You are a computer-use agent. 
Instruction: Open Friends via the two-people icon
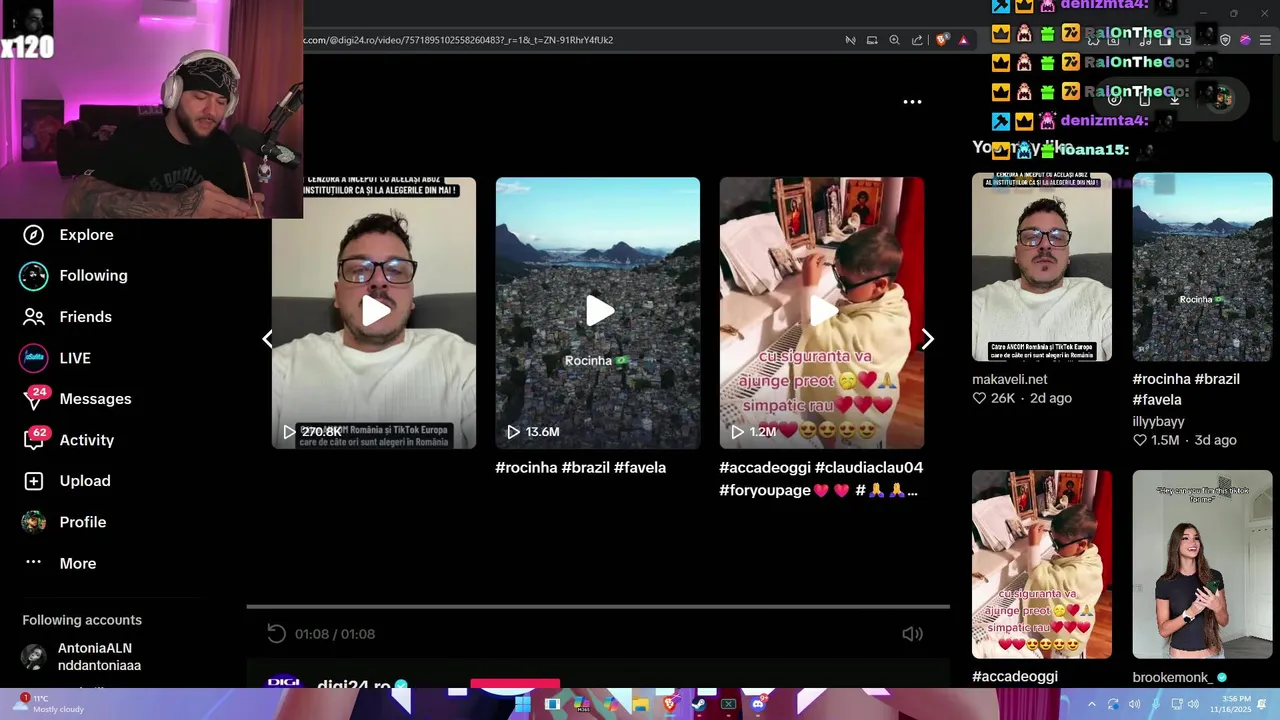34,317
